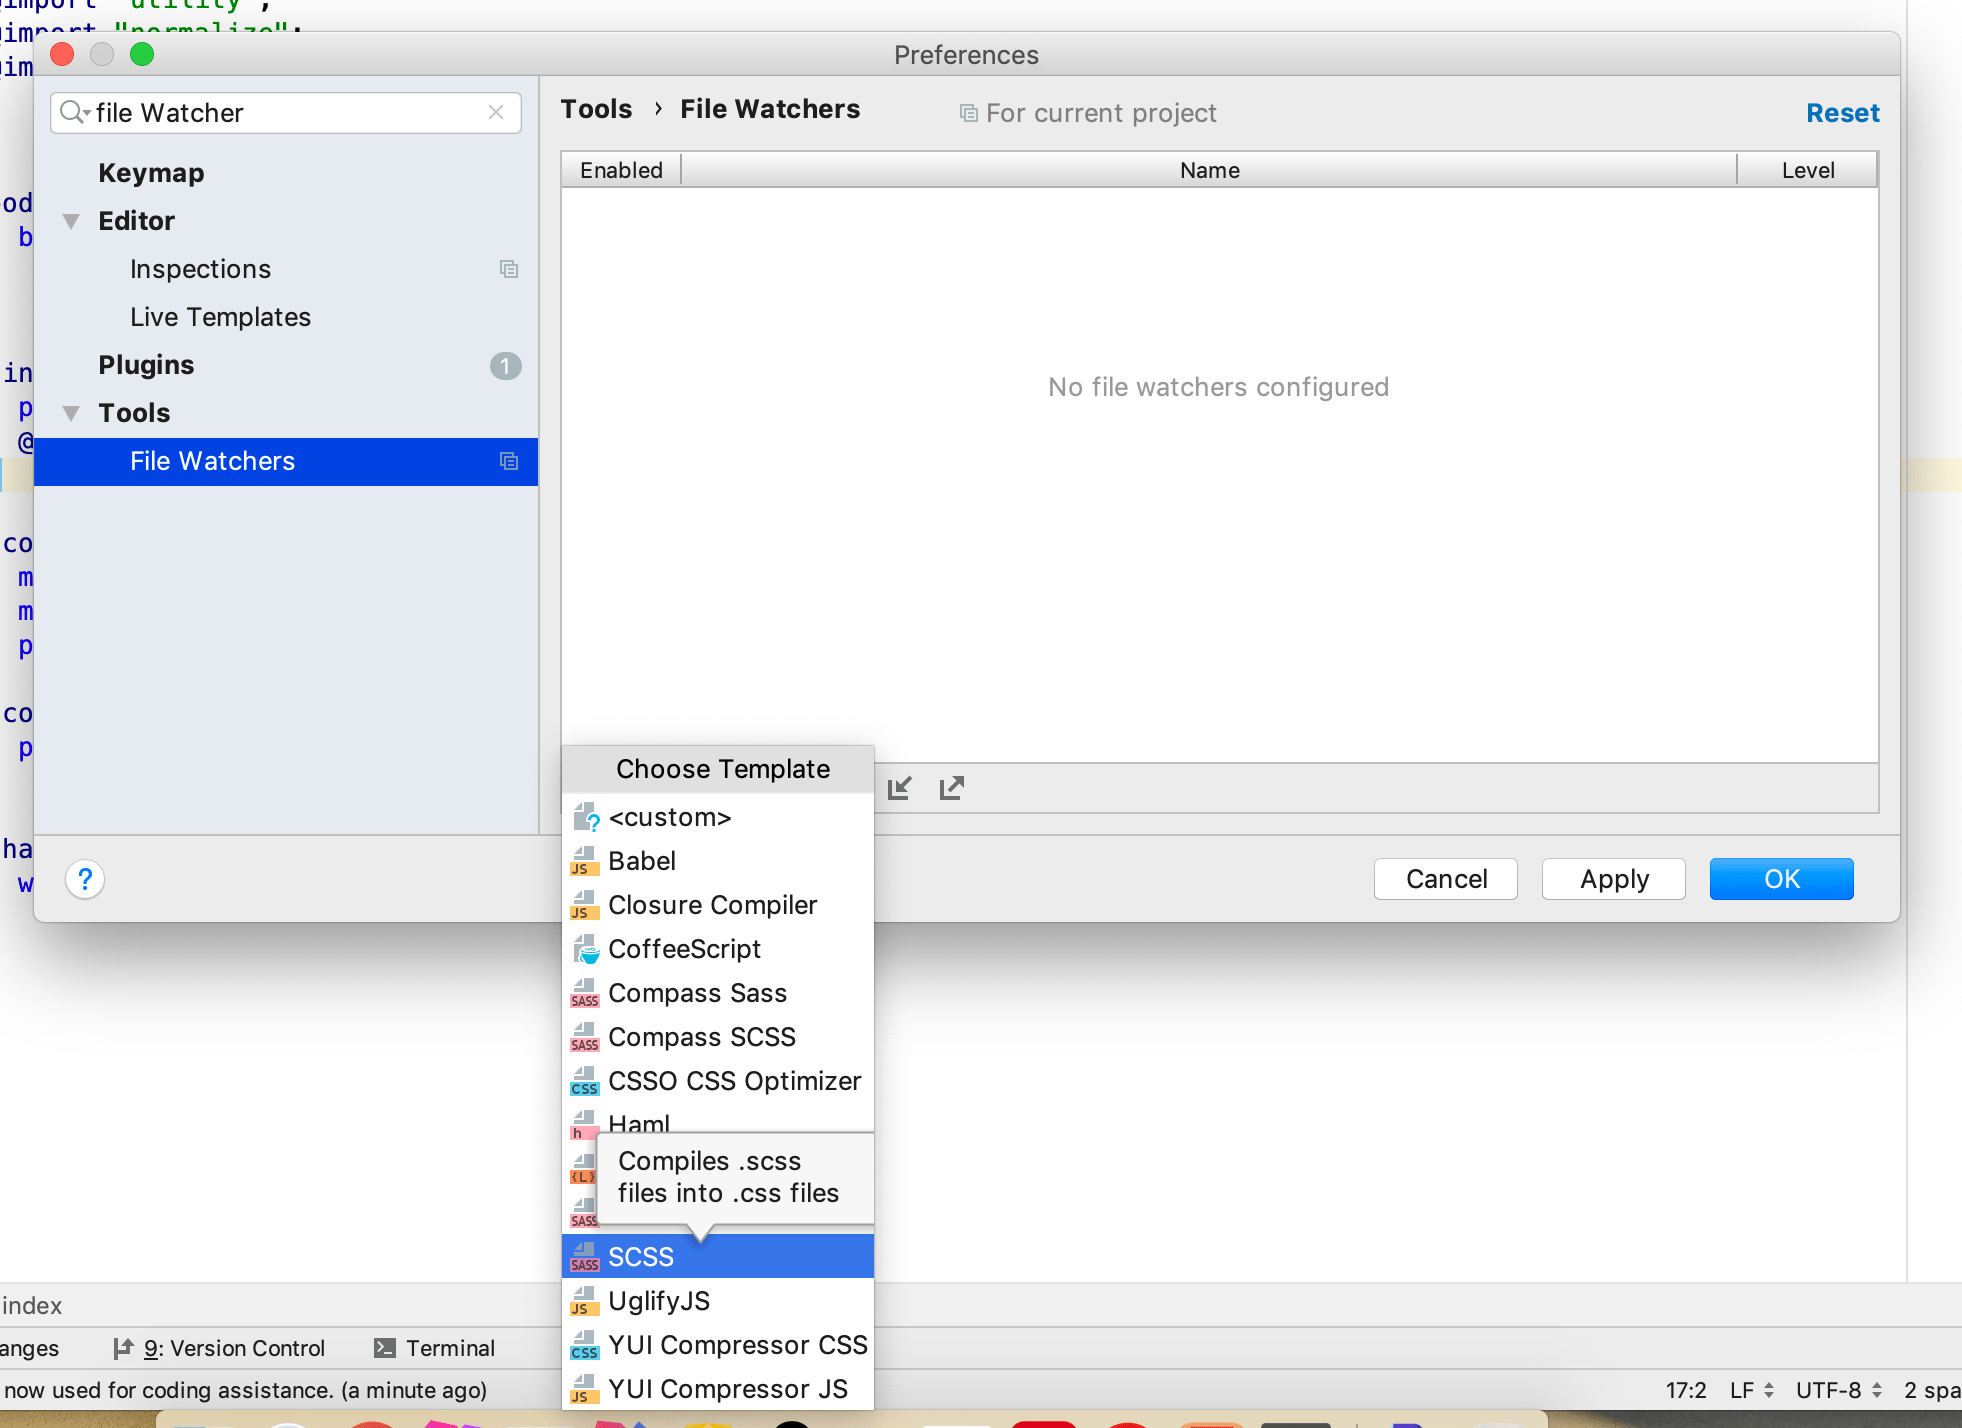Collapse the Tools section
The image size is (1962, 1428).
70,412
